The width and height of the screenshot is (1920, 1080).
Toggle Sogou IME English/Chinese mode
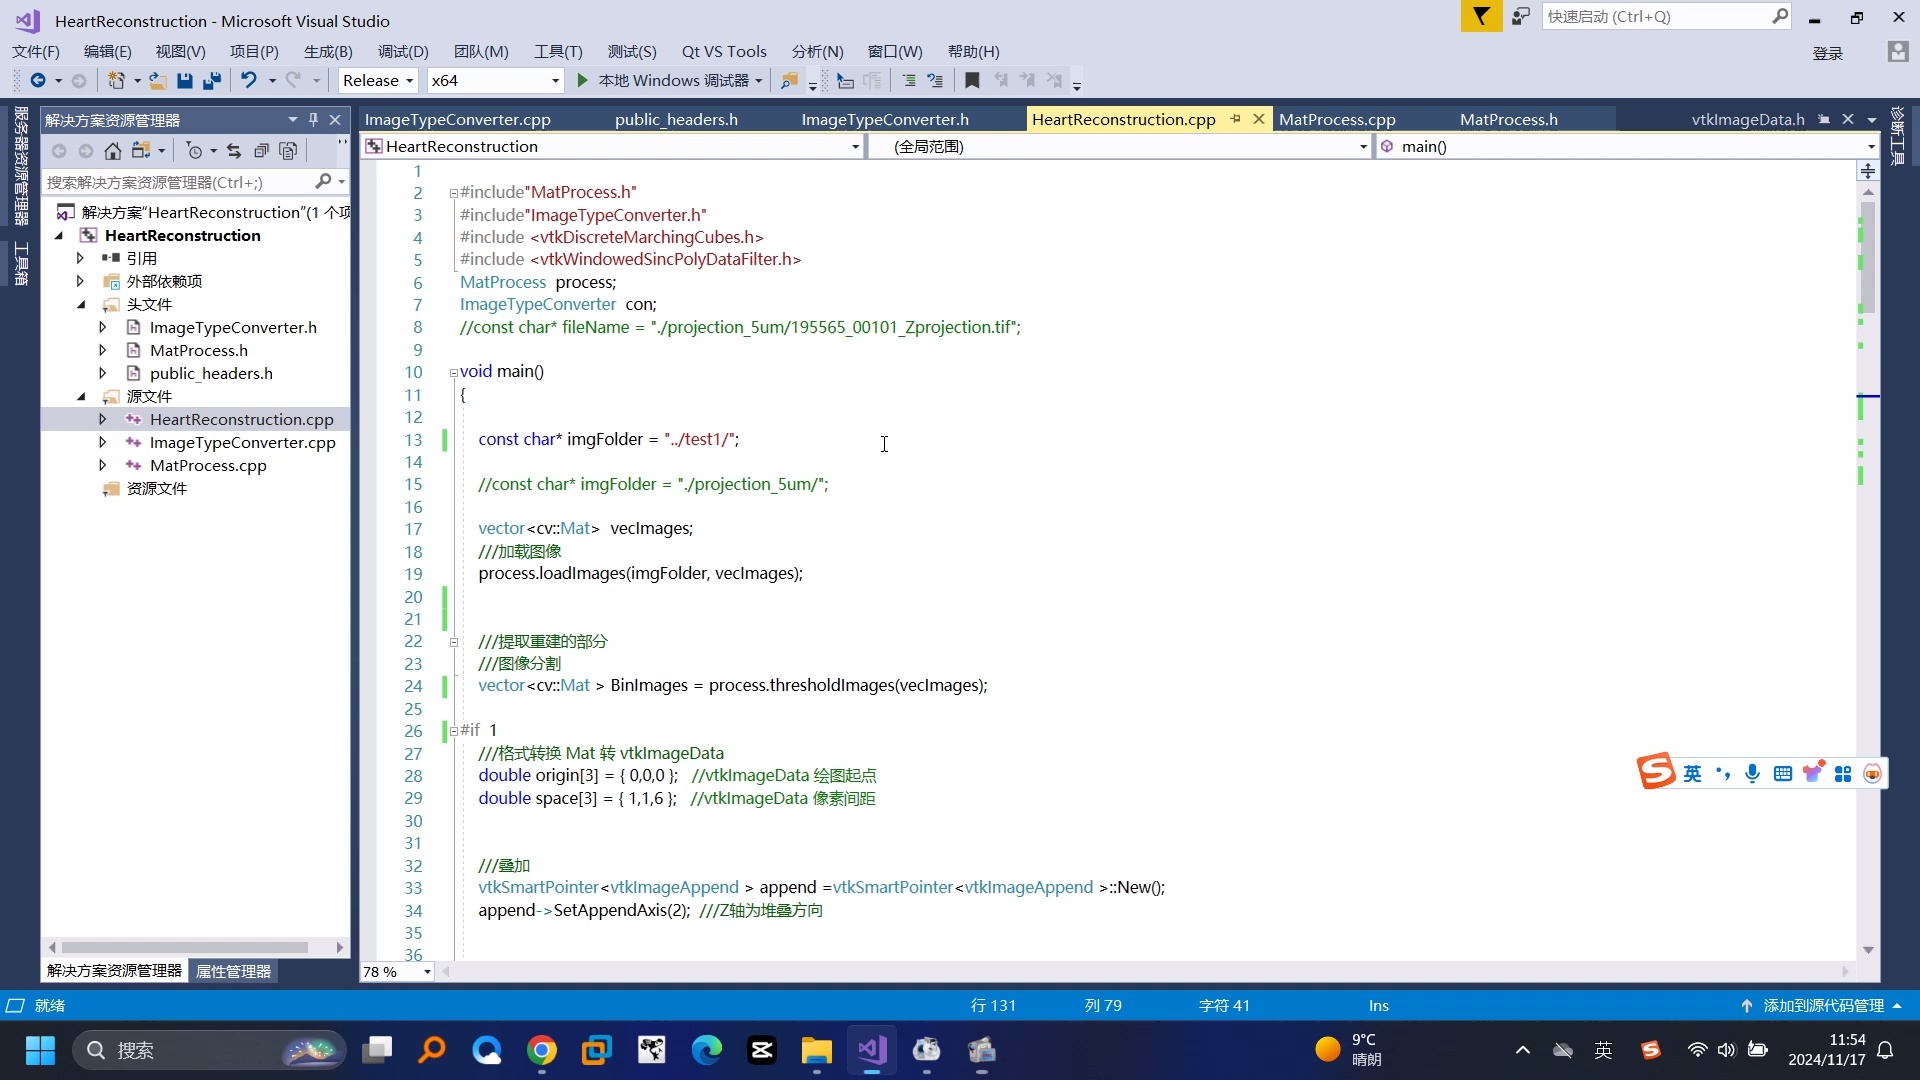coord(1692,773)
